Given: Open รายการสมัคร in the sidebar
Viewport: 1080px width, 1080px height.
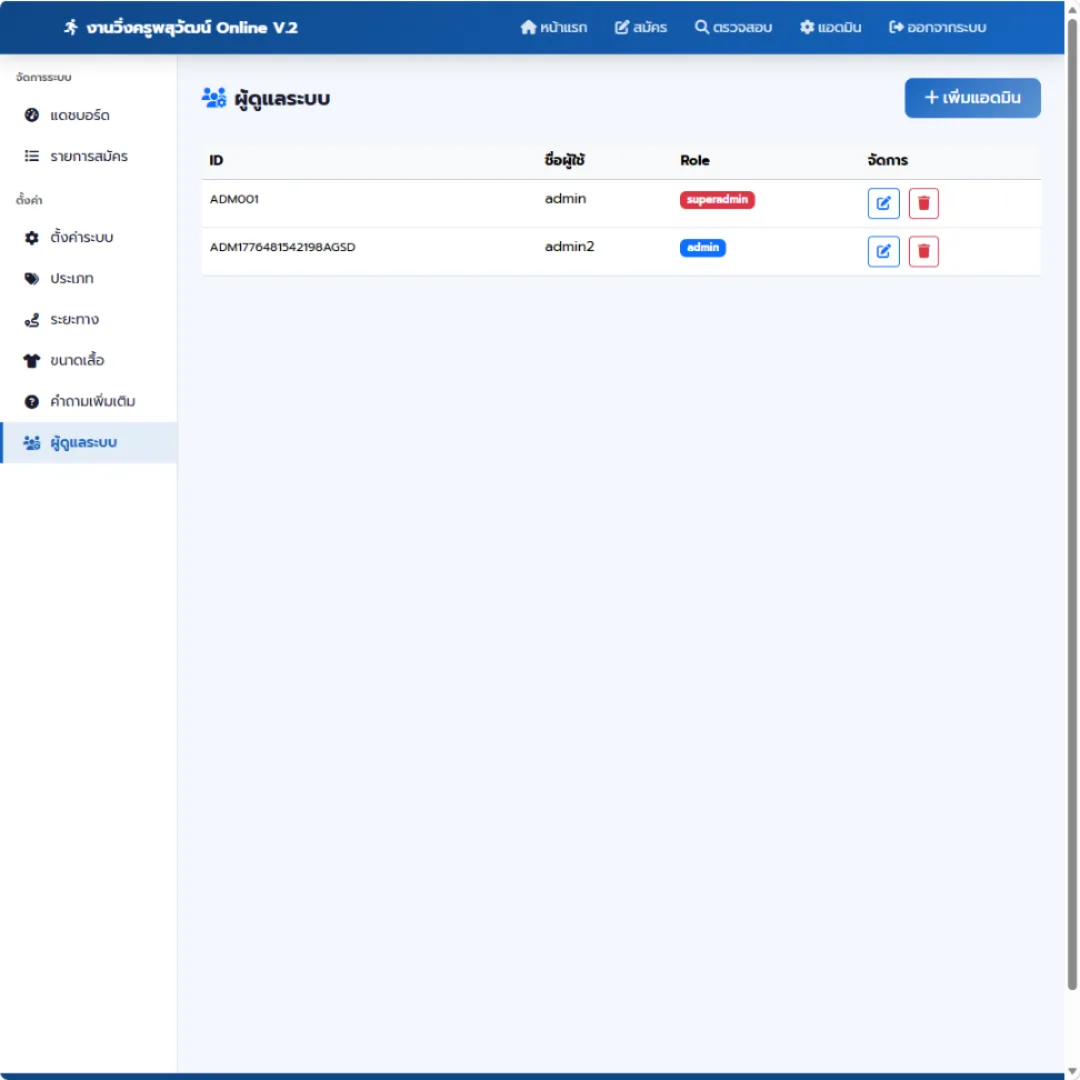Looking at the screenshot, I should point(89,156).
